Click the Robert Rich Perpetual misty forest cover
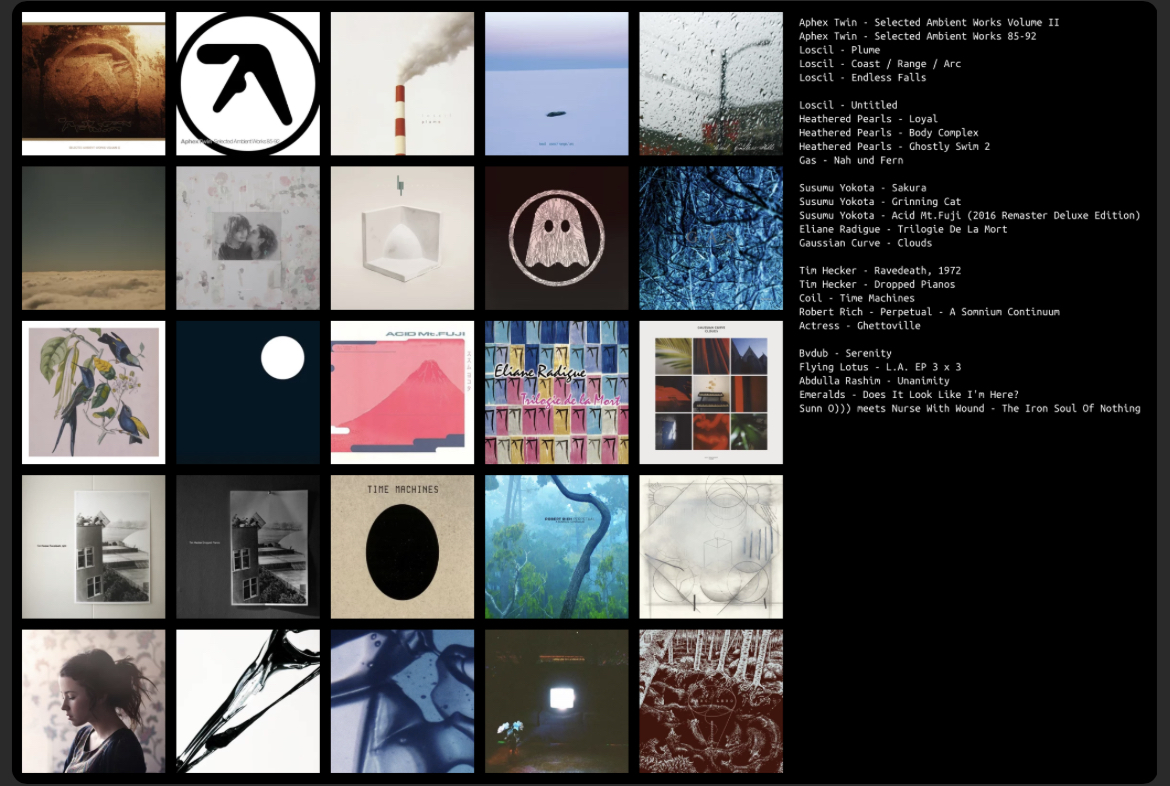Screen dimensions: 1170x786 pos(557,547)
